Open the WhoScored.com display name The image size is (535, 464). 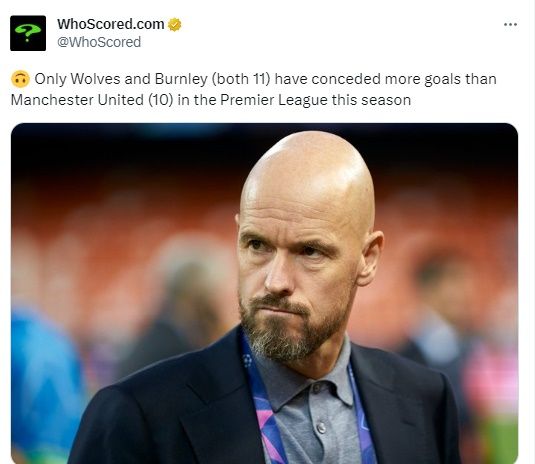[111, 24]
